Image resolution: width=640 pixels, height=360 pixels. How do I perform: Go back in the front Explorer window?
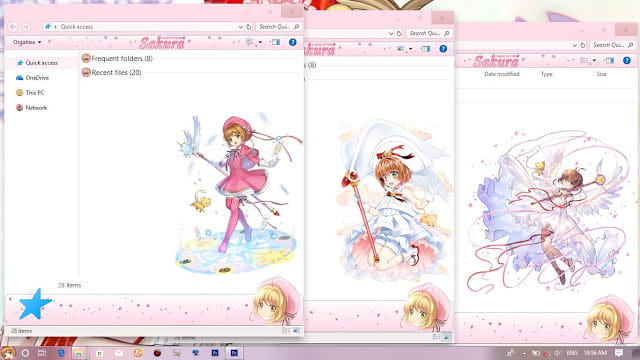click(x=13, y=27)
